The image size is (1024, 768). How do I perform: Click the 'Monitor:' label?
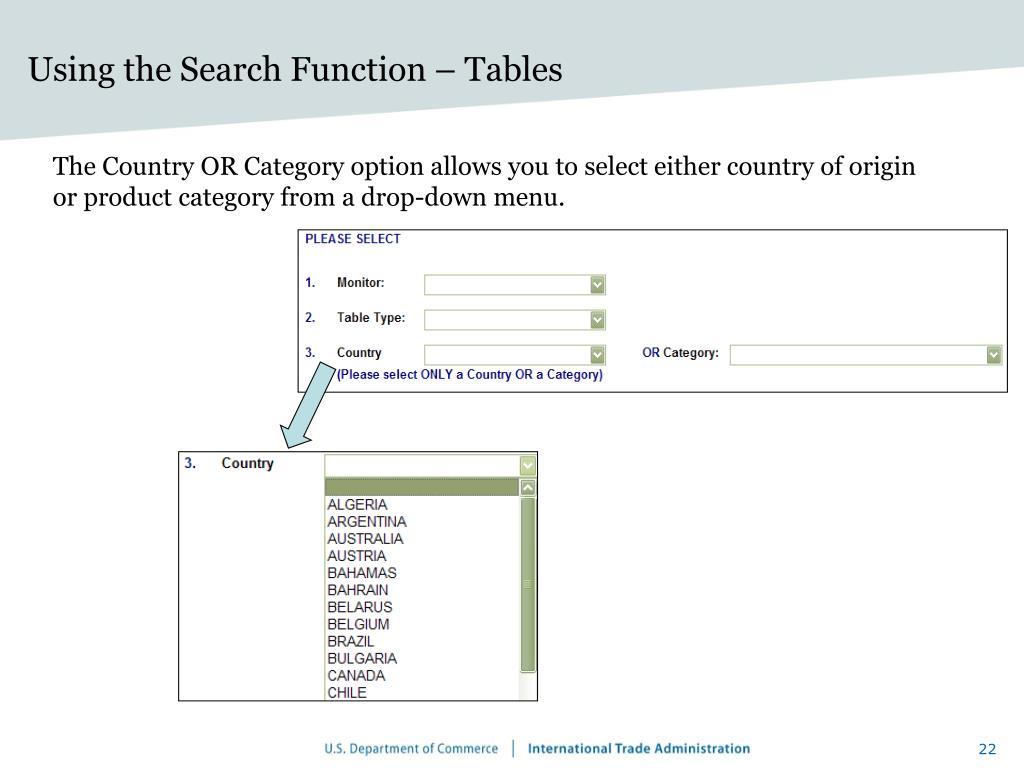click(360, 283)
